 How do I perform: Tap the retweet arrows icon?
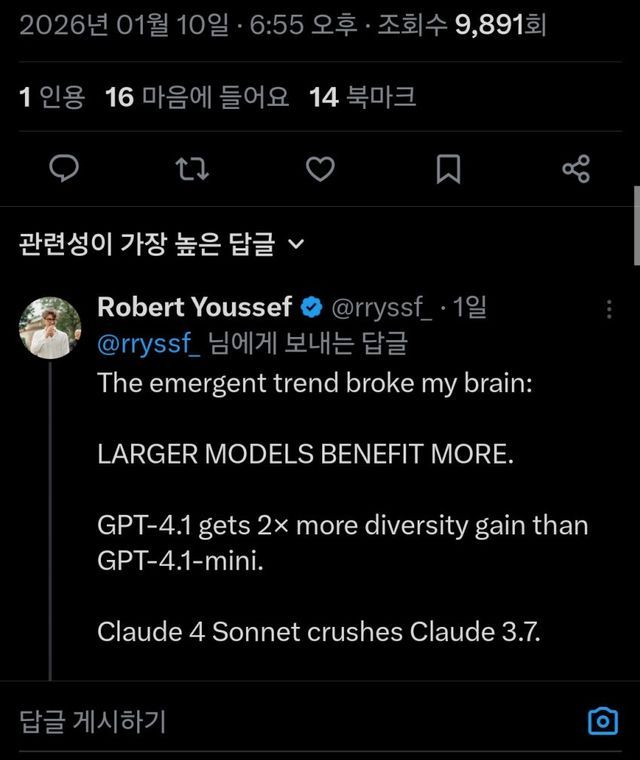[192, 169]
